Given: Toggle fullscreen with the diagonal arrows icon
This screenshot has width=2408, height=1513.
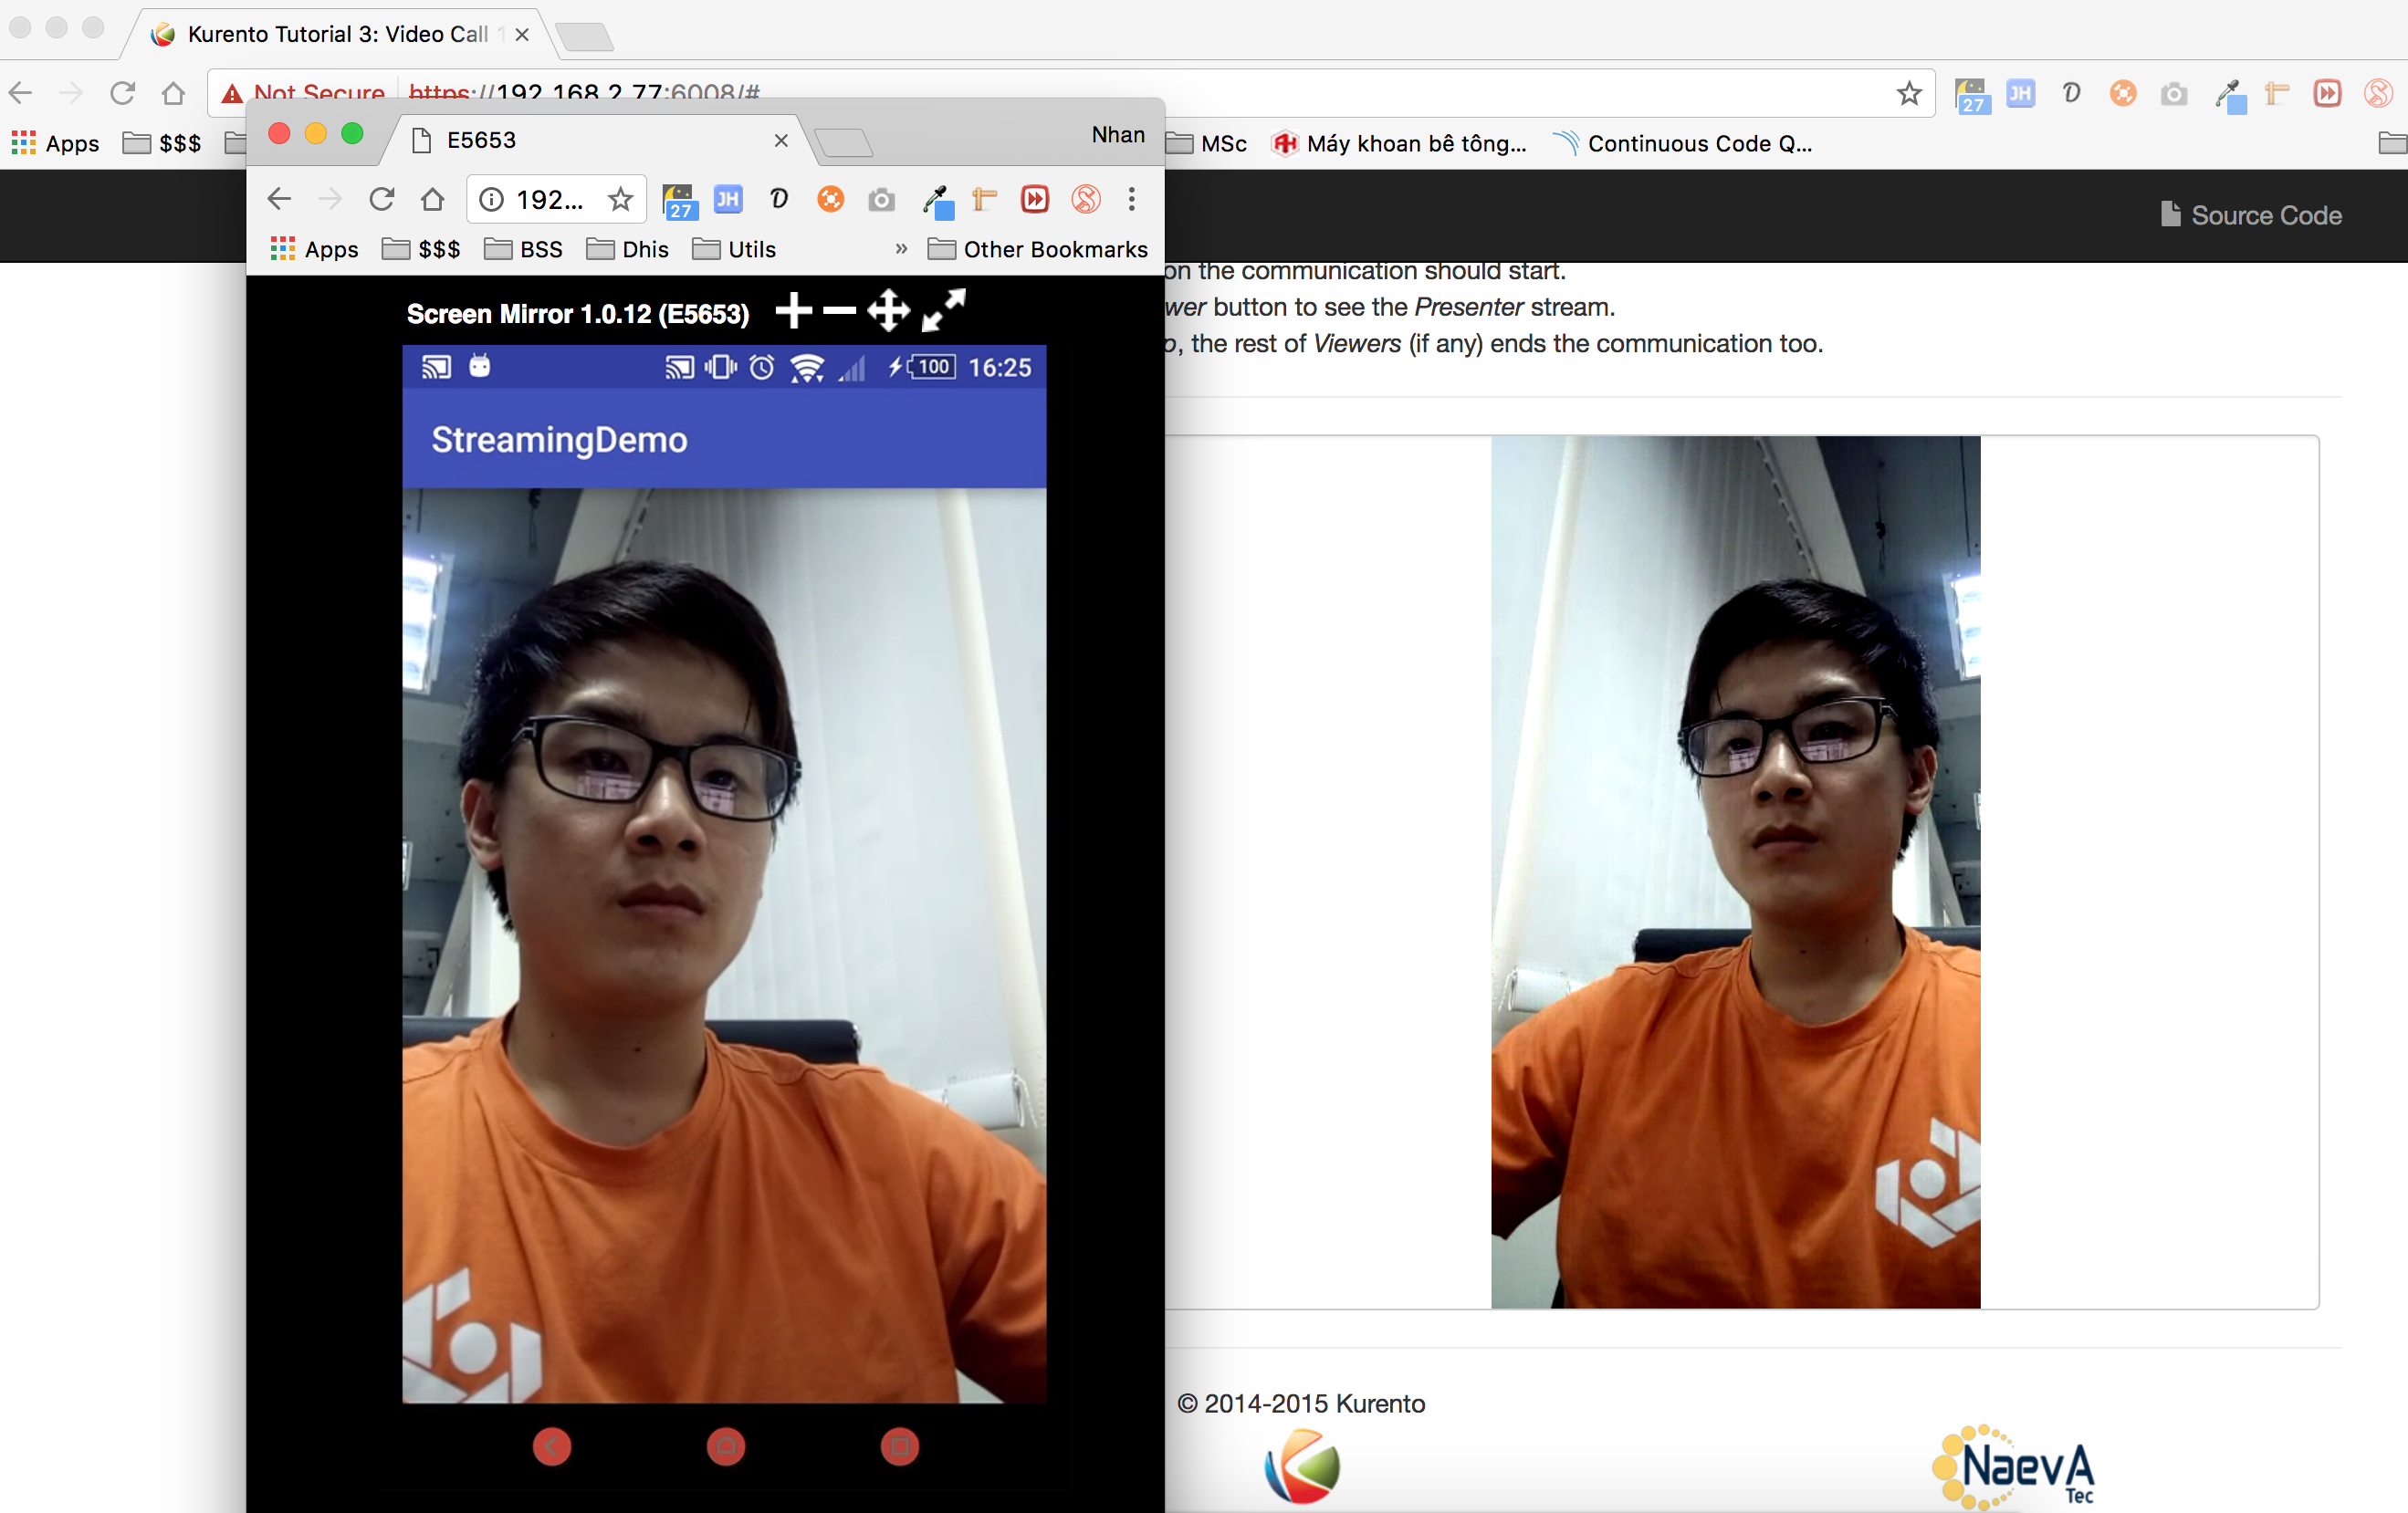Looking at the screenshot, I should click(x=943, y=311).
